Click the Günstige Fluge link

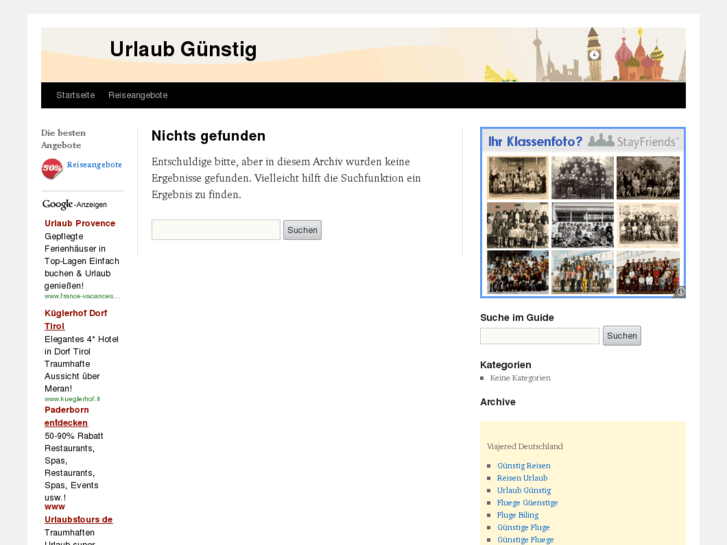click(x=523, y=527)
